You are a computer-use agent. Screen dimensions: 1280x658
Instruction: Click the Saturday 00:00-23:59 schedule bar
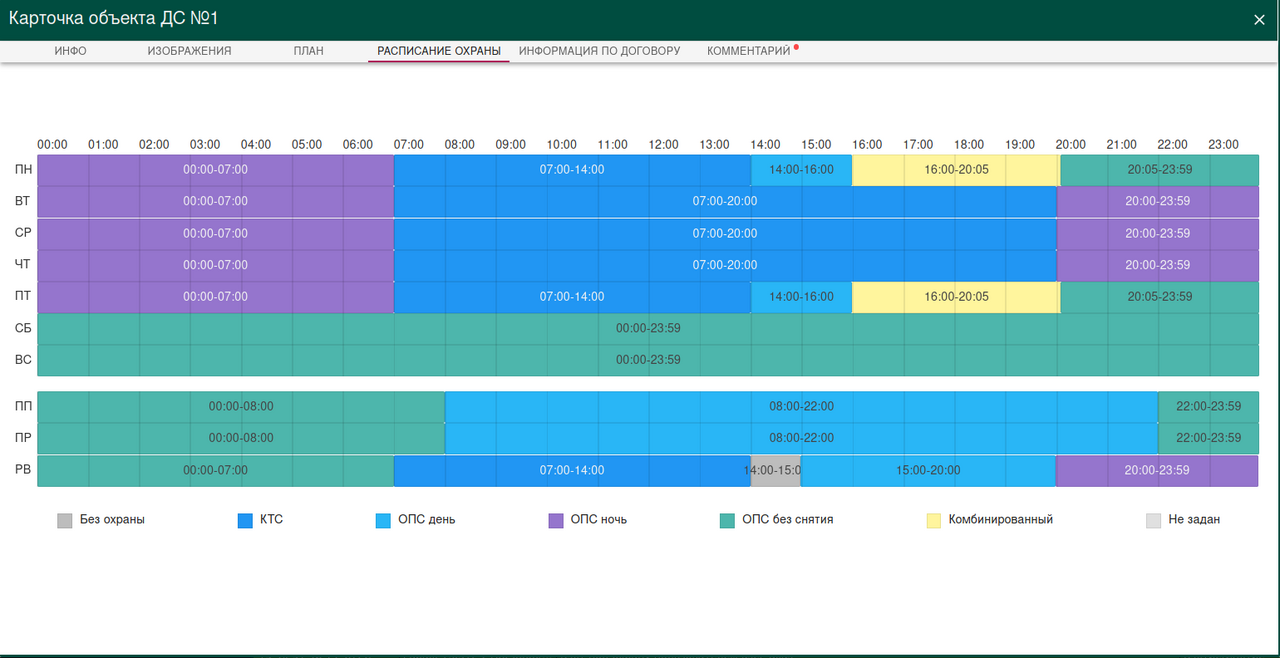pyautogui.click(x=648, y=329)
